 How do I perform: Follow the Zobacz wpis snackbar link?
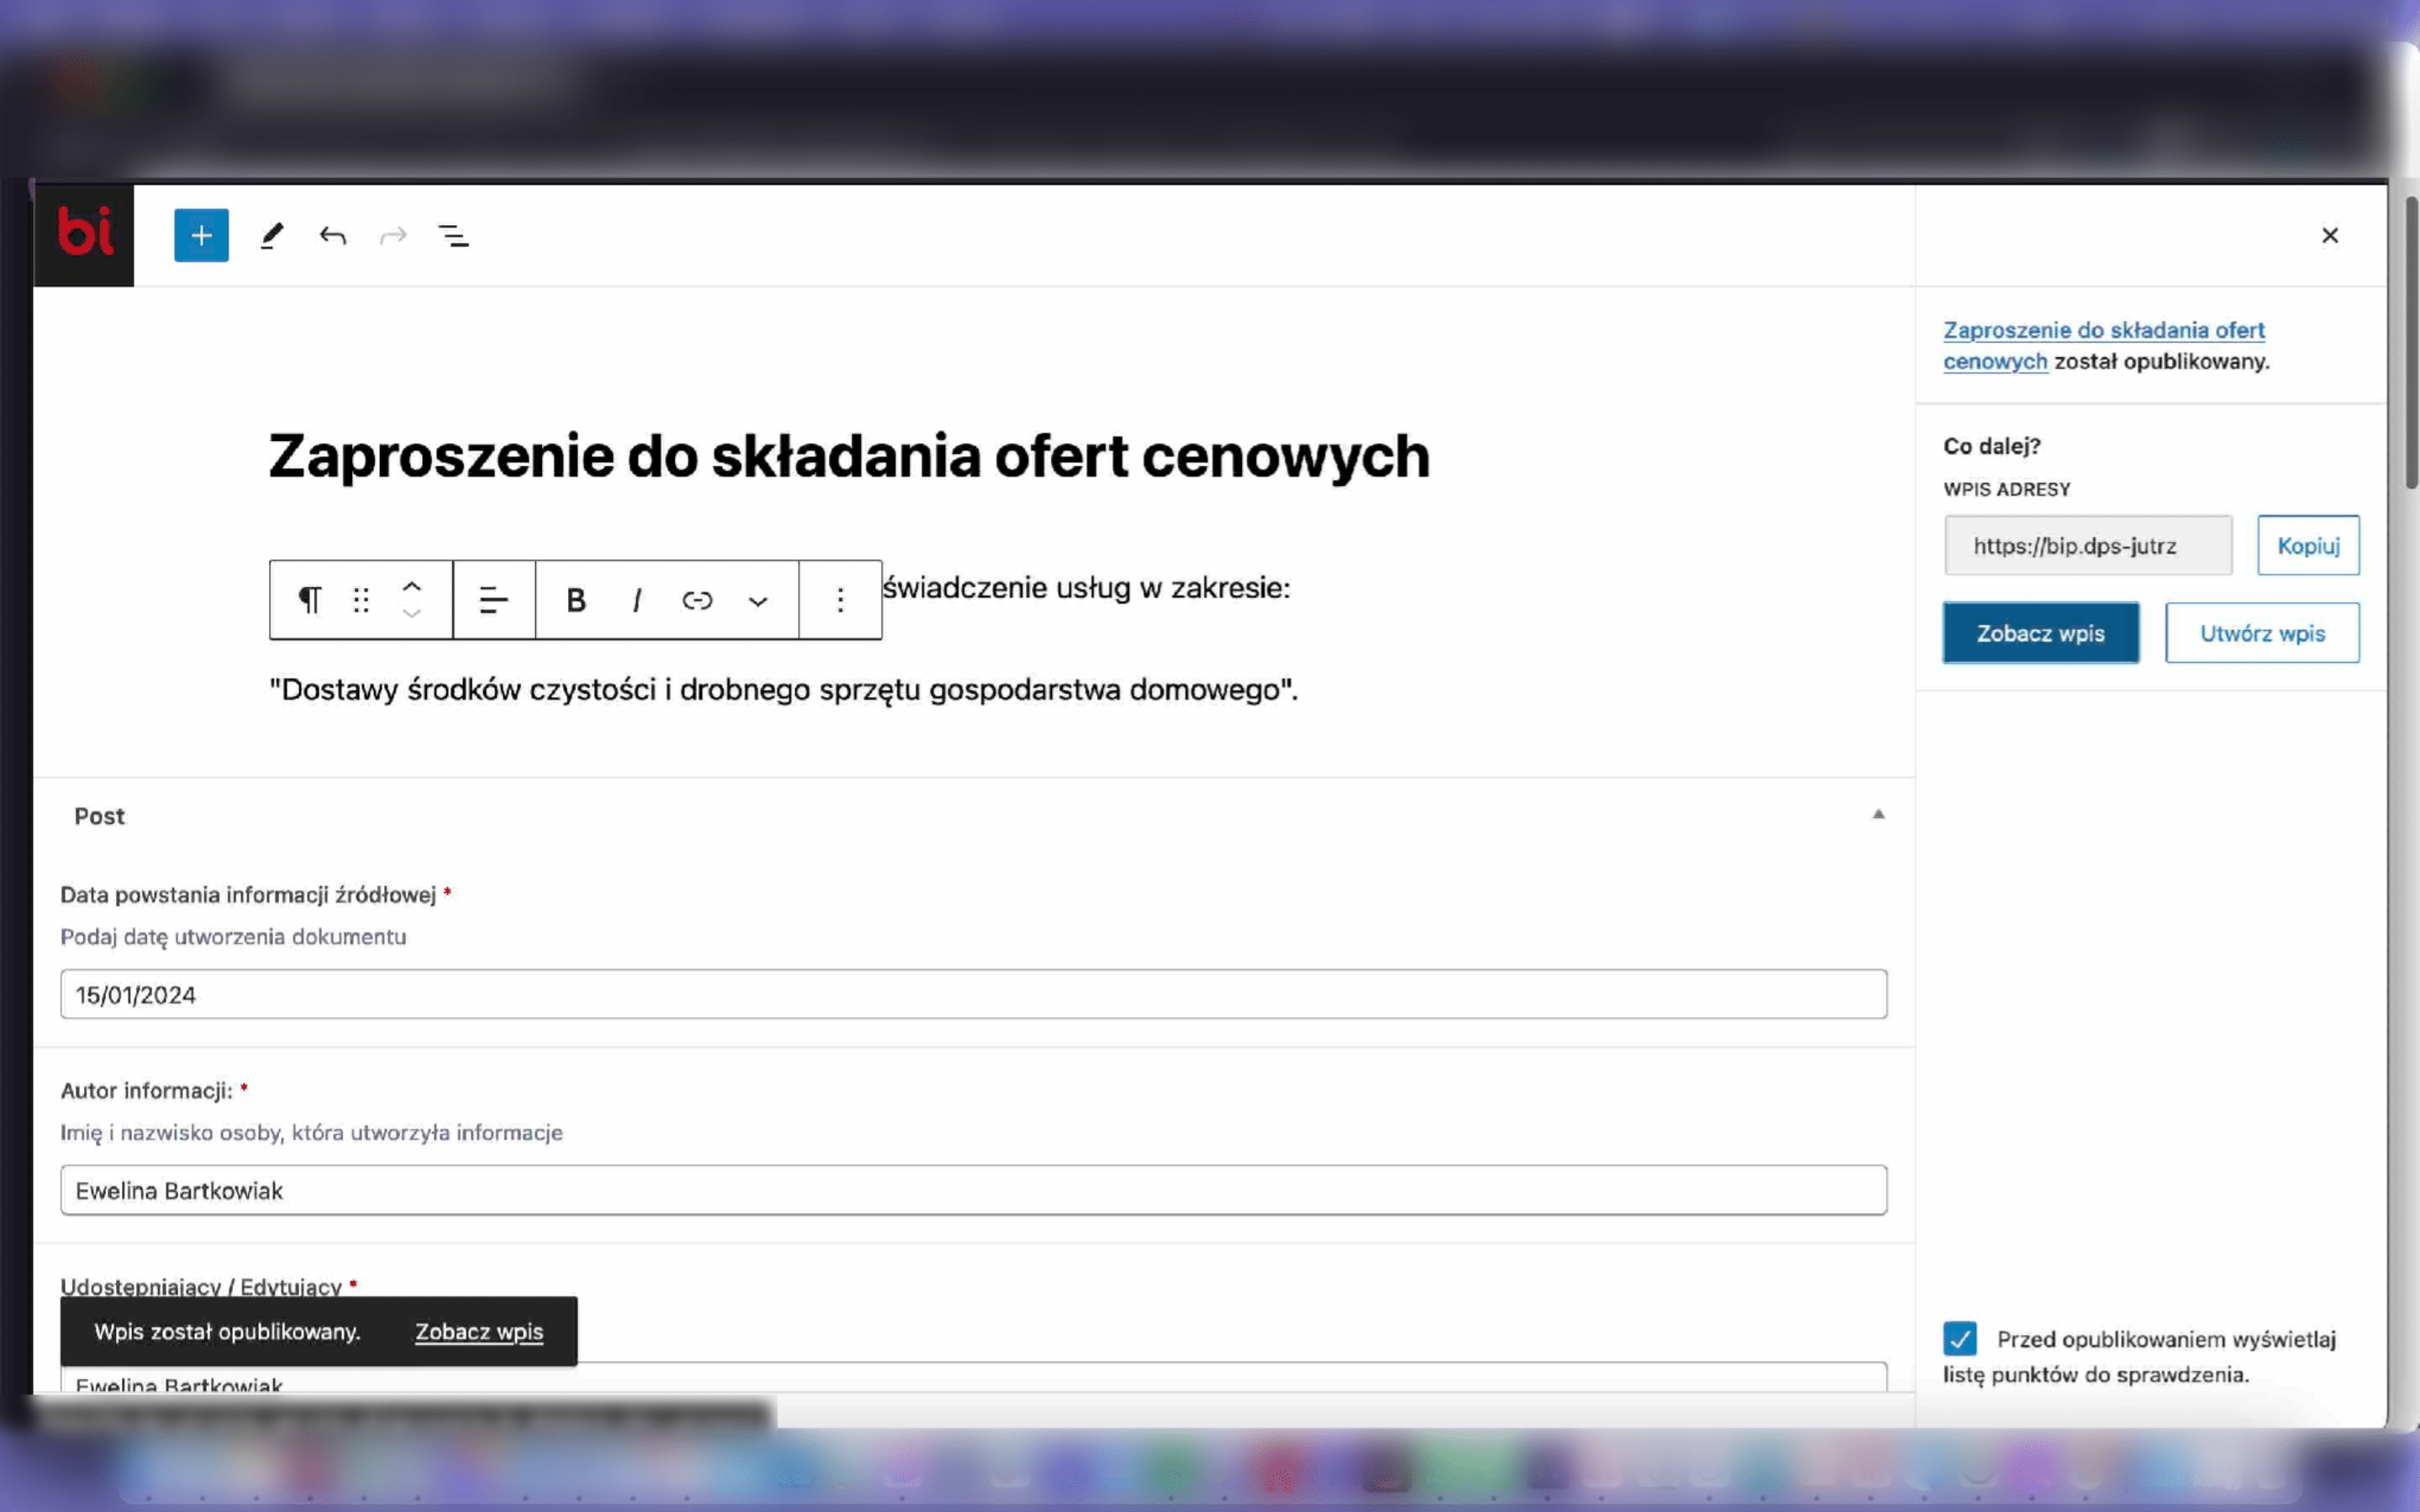479,1332
